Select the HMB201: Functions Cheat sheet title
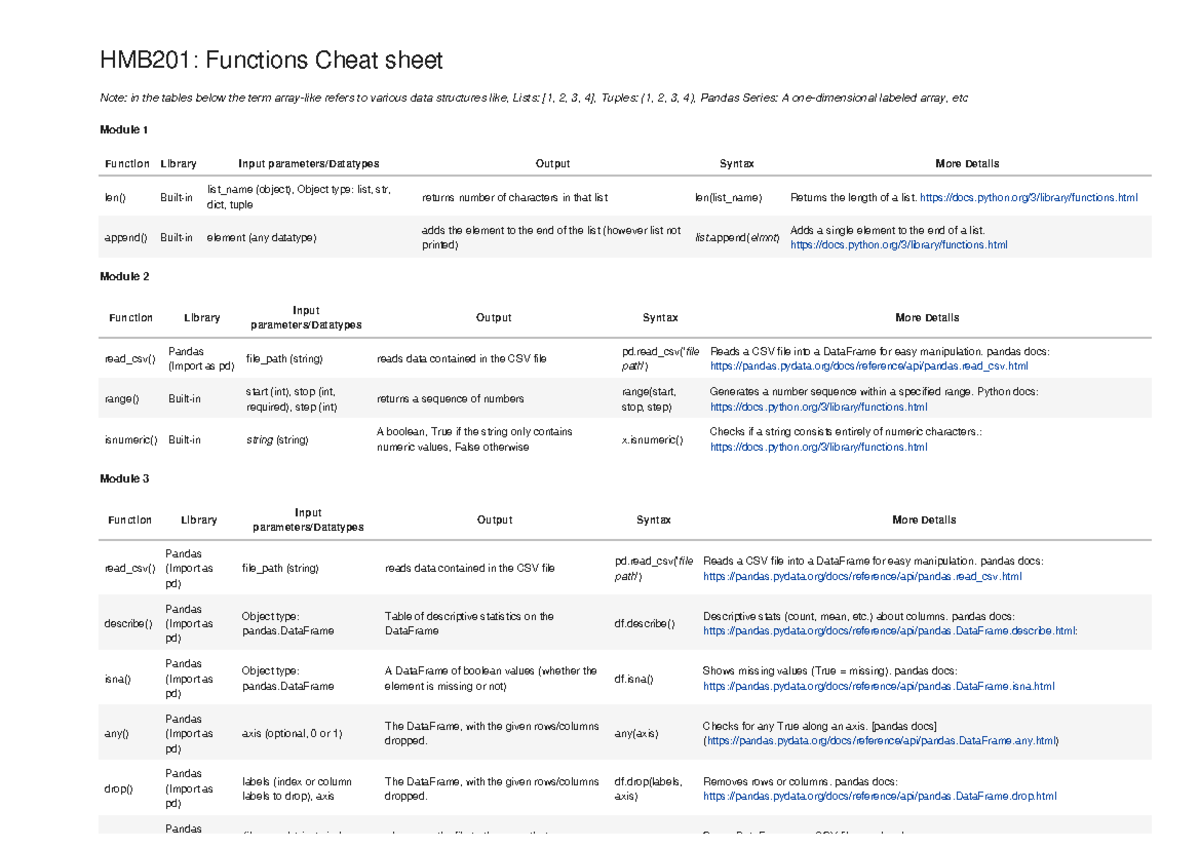The image size is (1200, 848). (x=270, y=60)
